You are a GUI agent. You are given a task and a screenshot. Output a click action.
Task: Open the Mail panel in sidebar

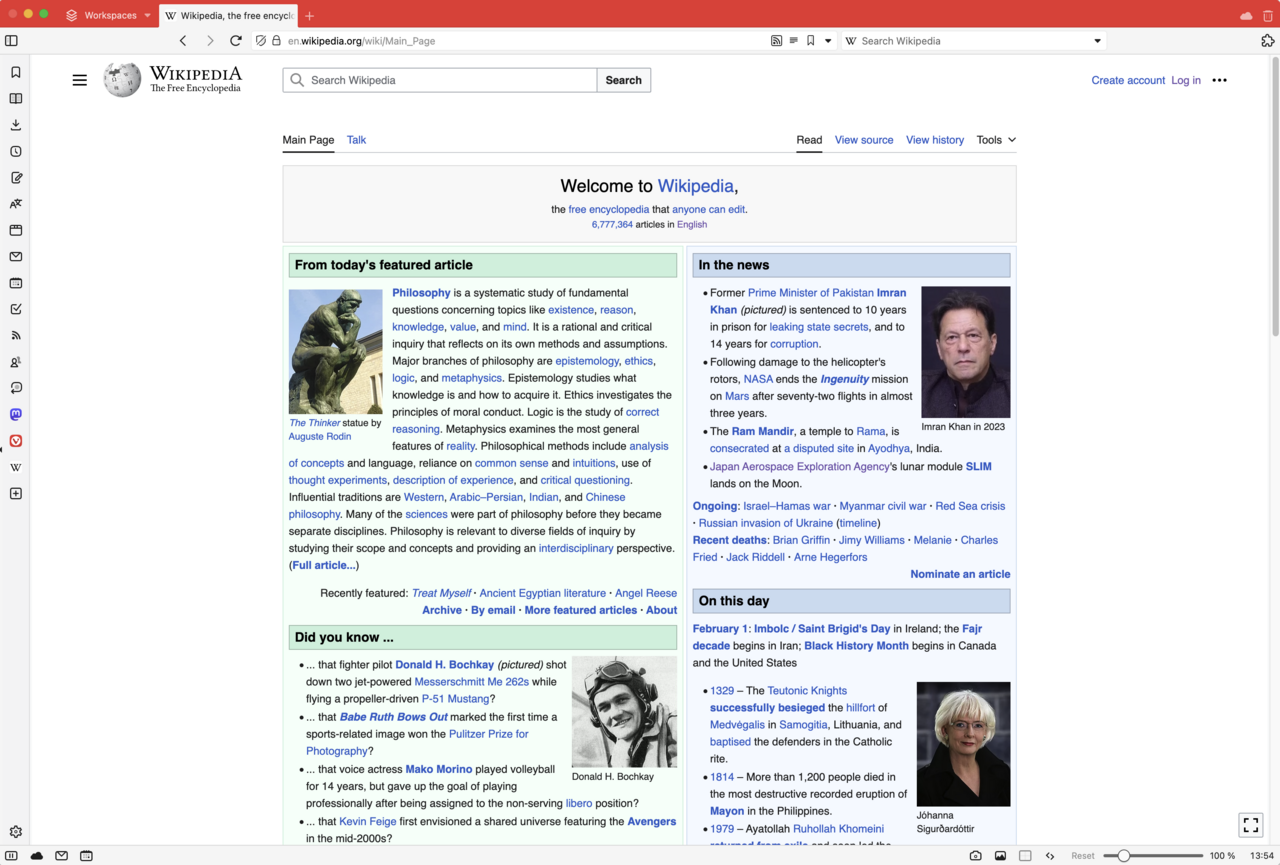coord(15,257)
